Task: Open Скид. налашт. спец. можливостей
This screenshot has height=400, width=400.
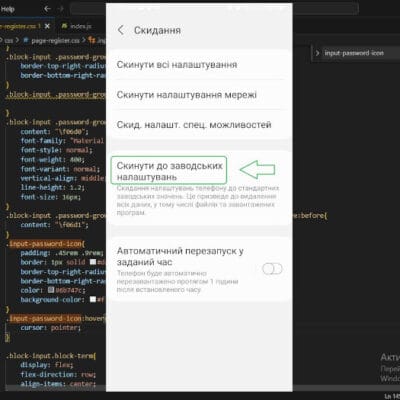Action: click(199, 125)
